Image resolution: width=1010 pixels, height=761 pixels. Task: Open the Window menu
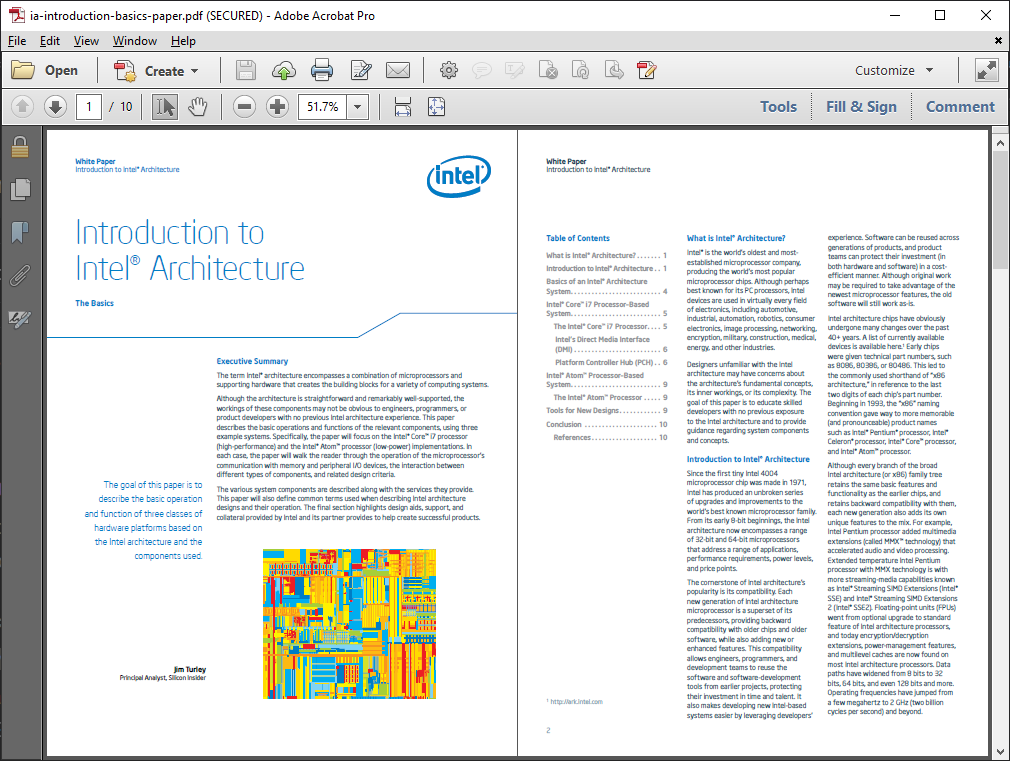pos(135,41)
